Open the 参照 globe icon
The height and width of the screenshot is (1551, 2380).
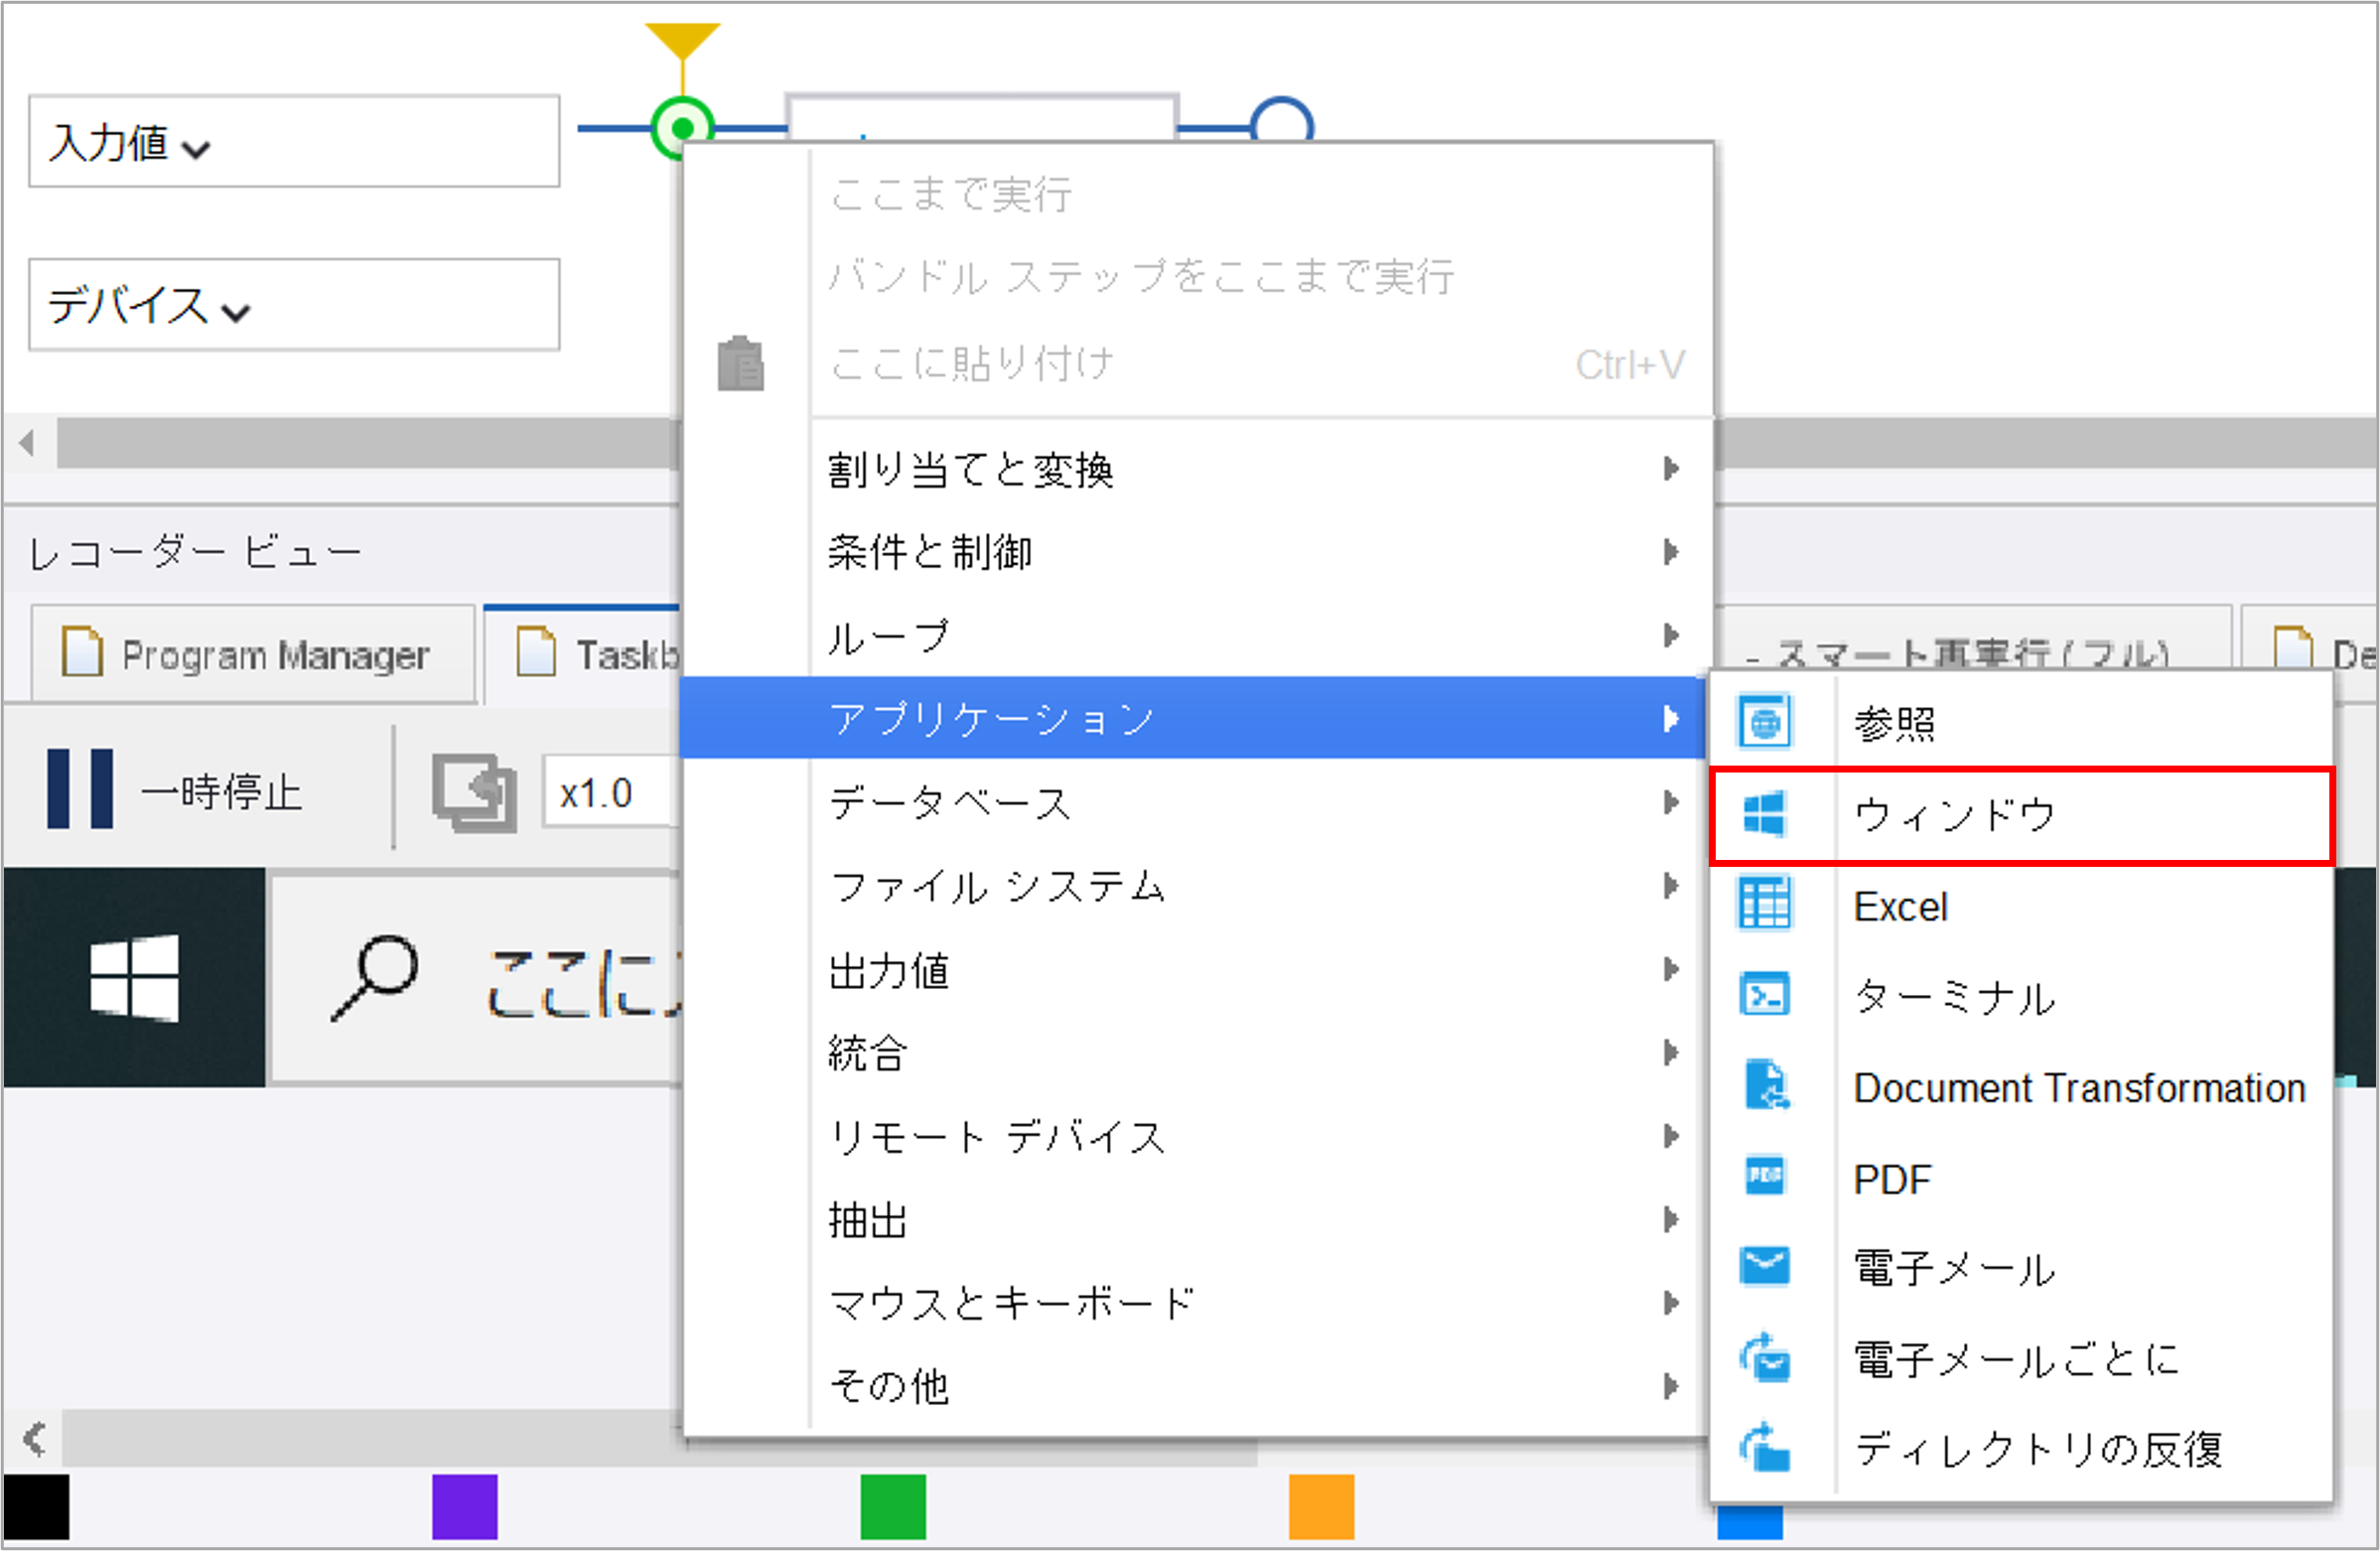pyautogui.click(x=1765, y=722)
